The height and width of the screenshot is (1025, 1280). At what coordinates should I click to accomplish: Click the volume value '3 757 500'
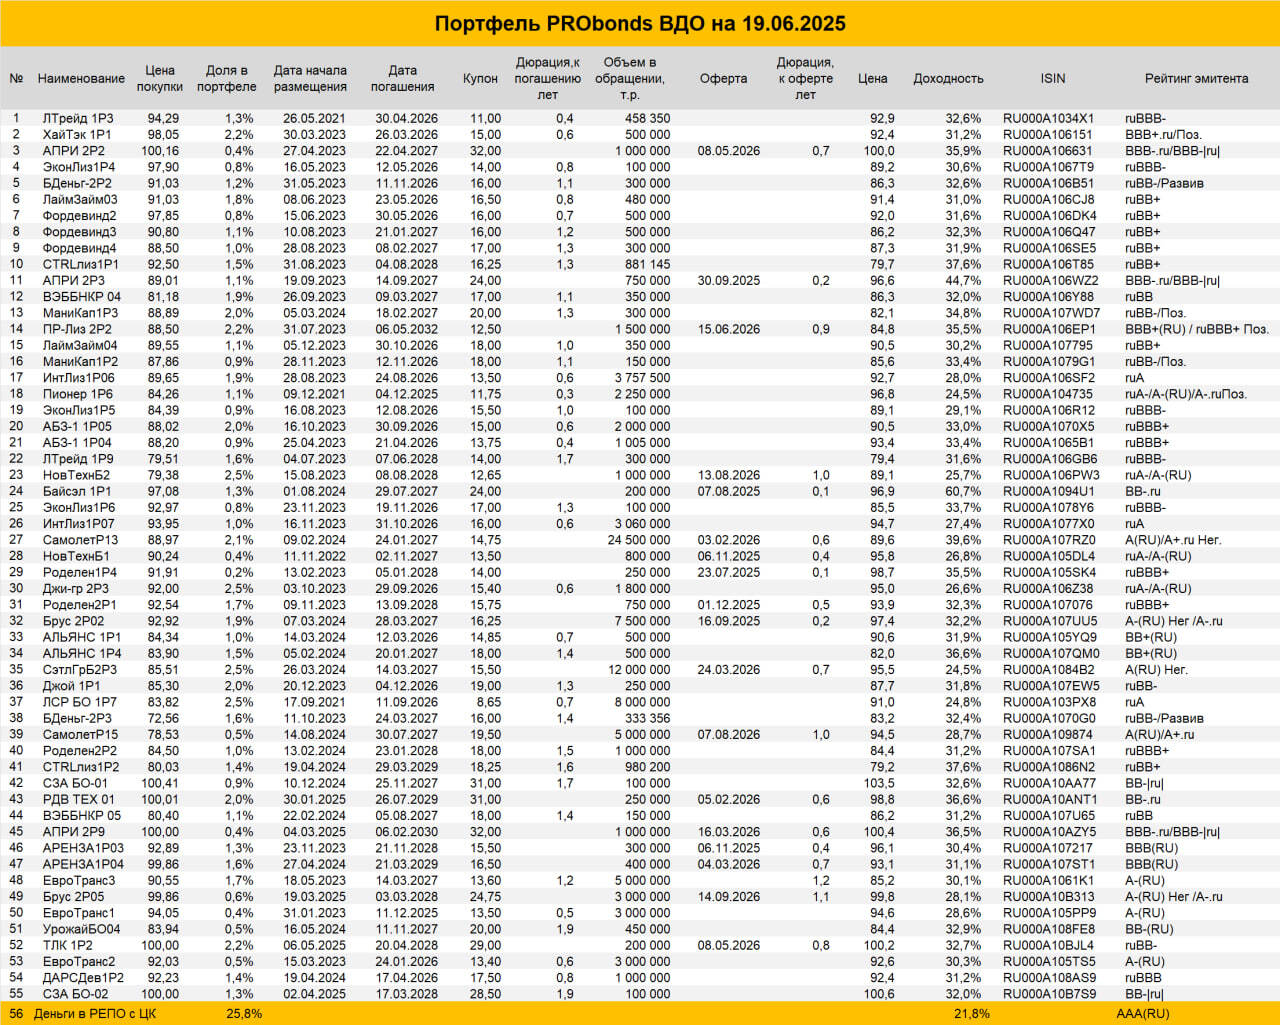pyautogui.click(x=642, y=378)
